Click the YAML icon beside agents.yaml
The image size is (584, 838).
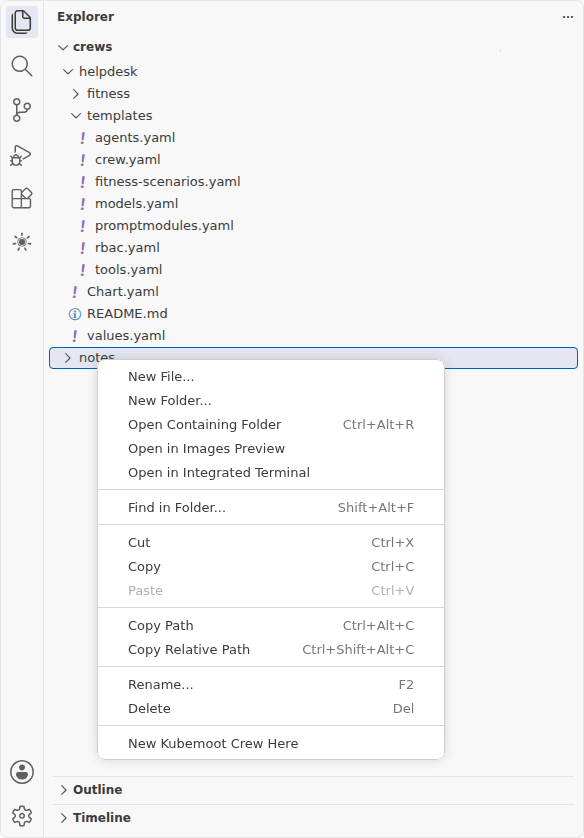click(83, 138)
